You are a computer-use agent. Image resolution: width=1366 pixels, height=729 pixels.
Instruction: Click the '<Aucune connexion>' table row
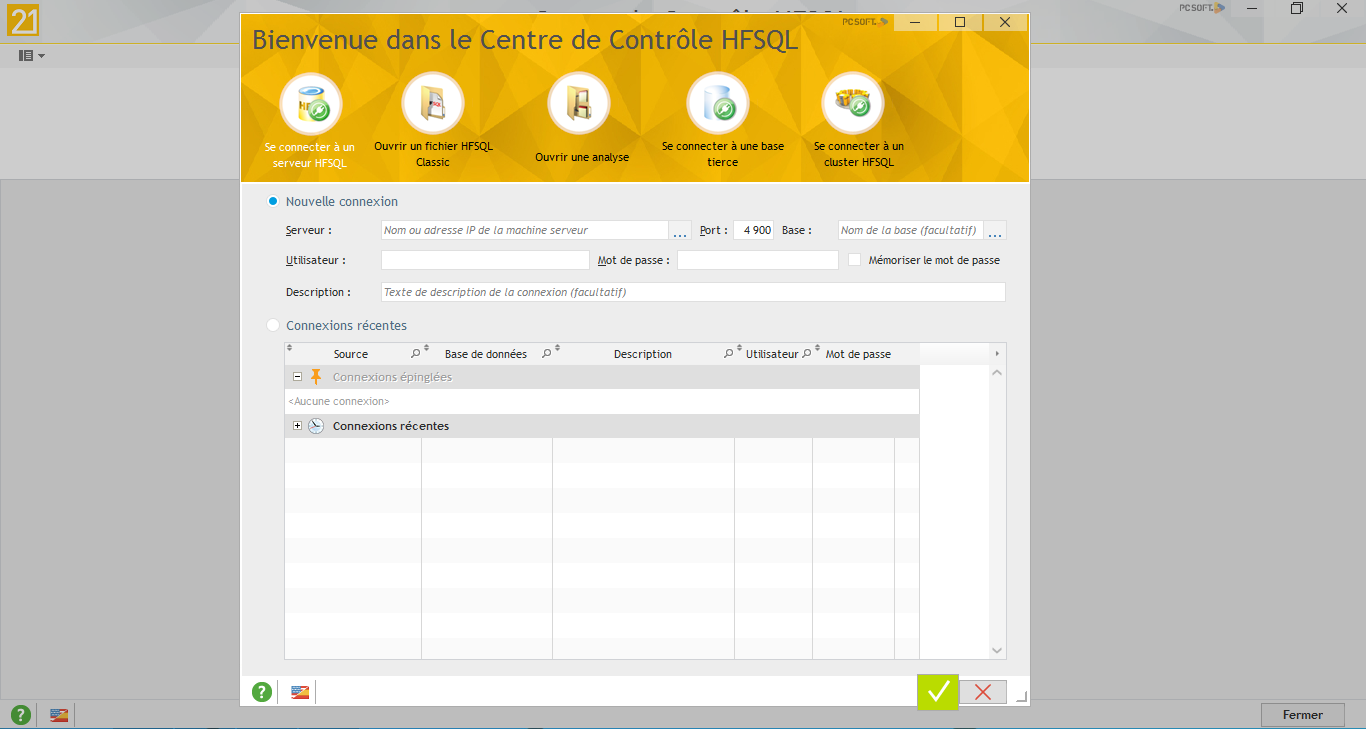pos(602,401)
